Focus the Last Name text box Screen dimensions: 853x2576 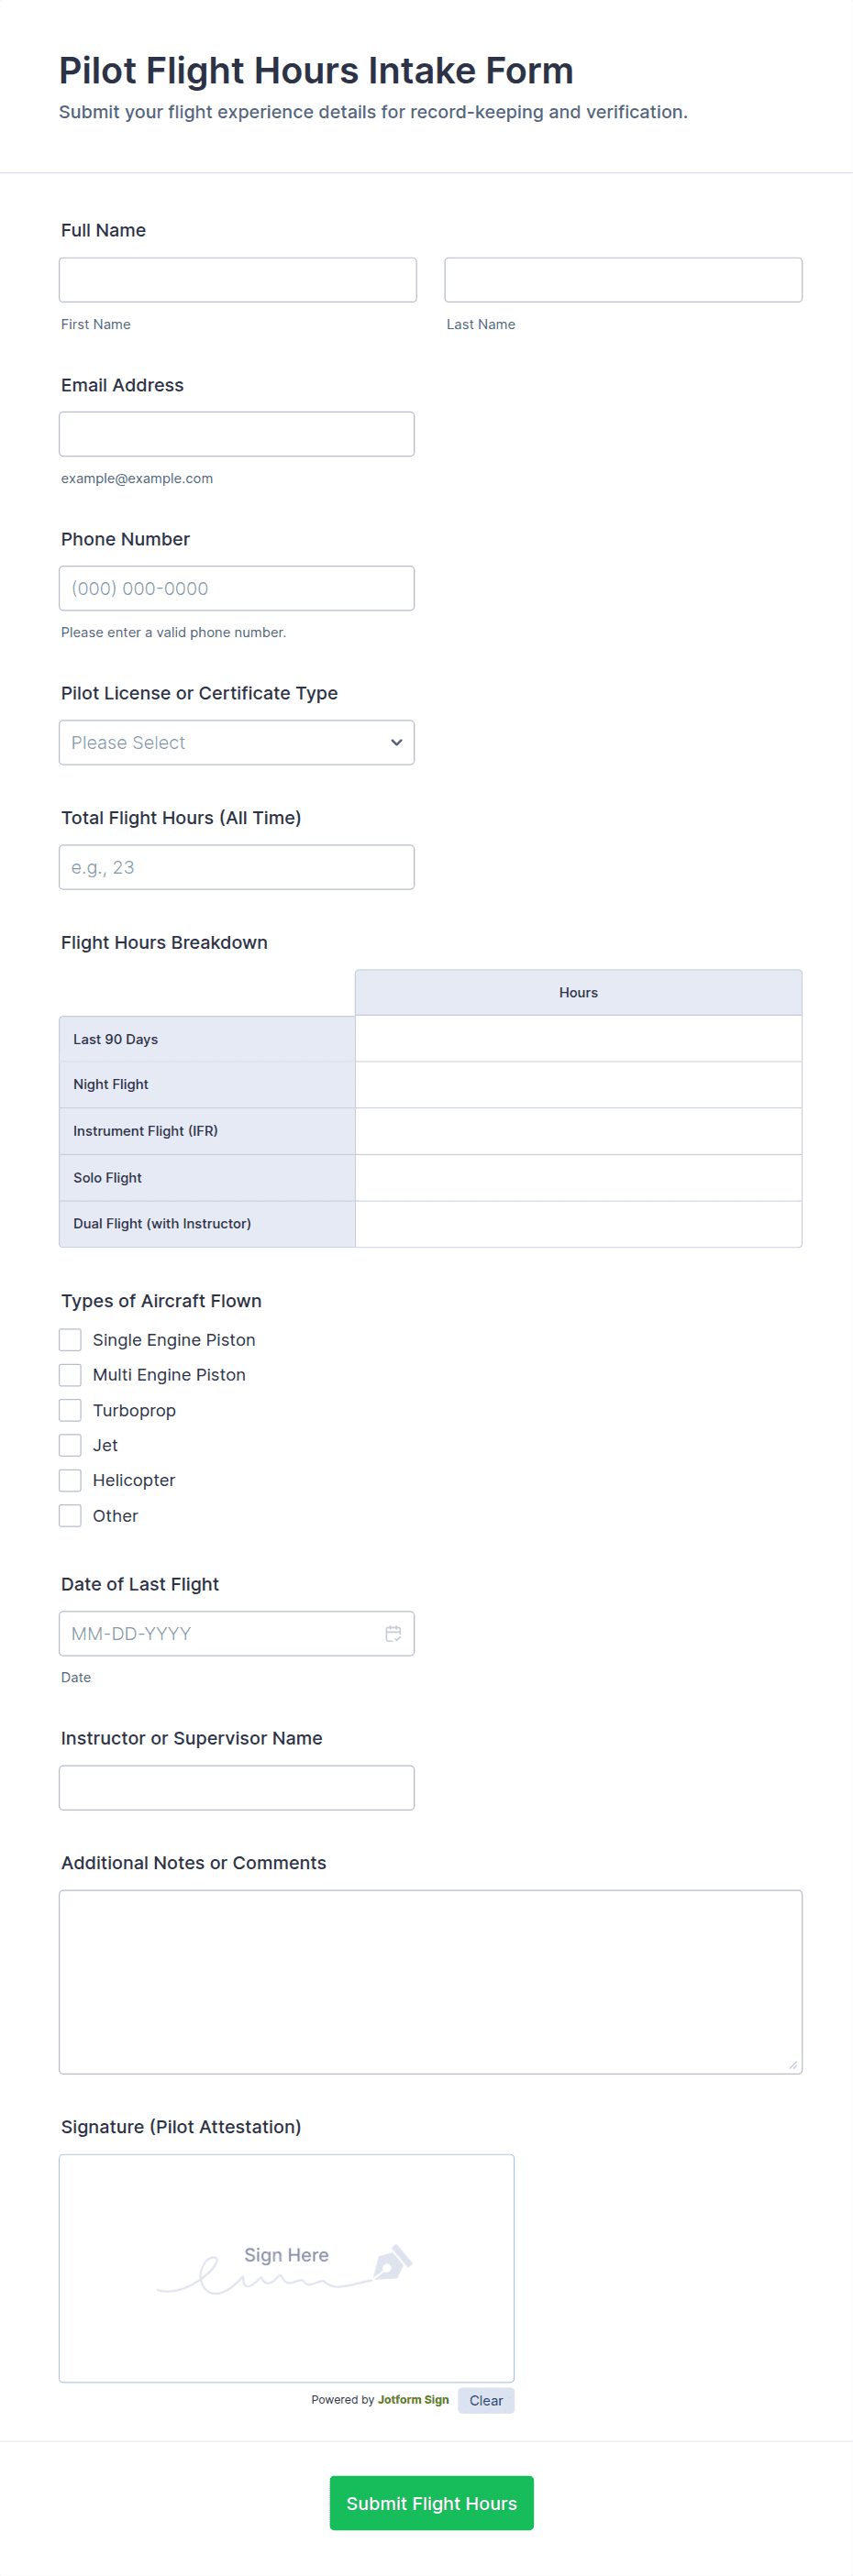click(x=623, y=280)
